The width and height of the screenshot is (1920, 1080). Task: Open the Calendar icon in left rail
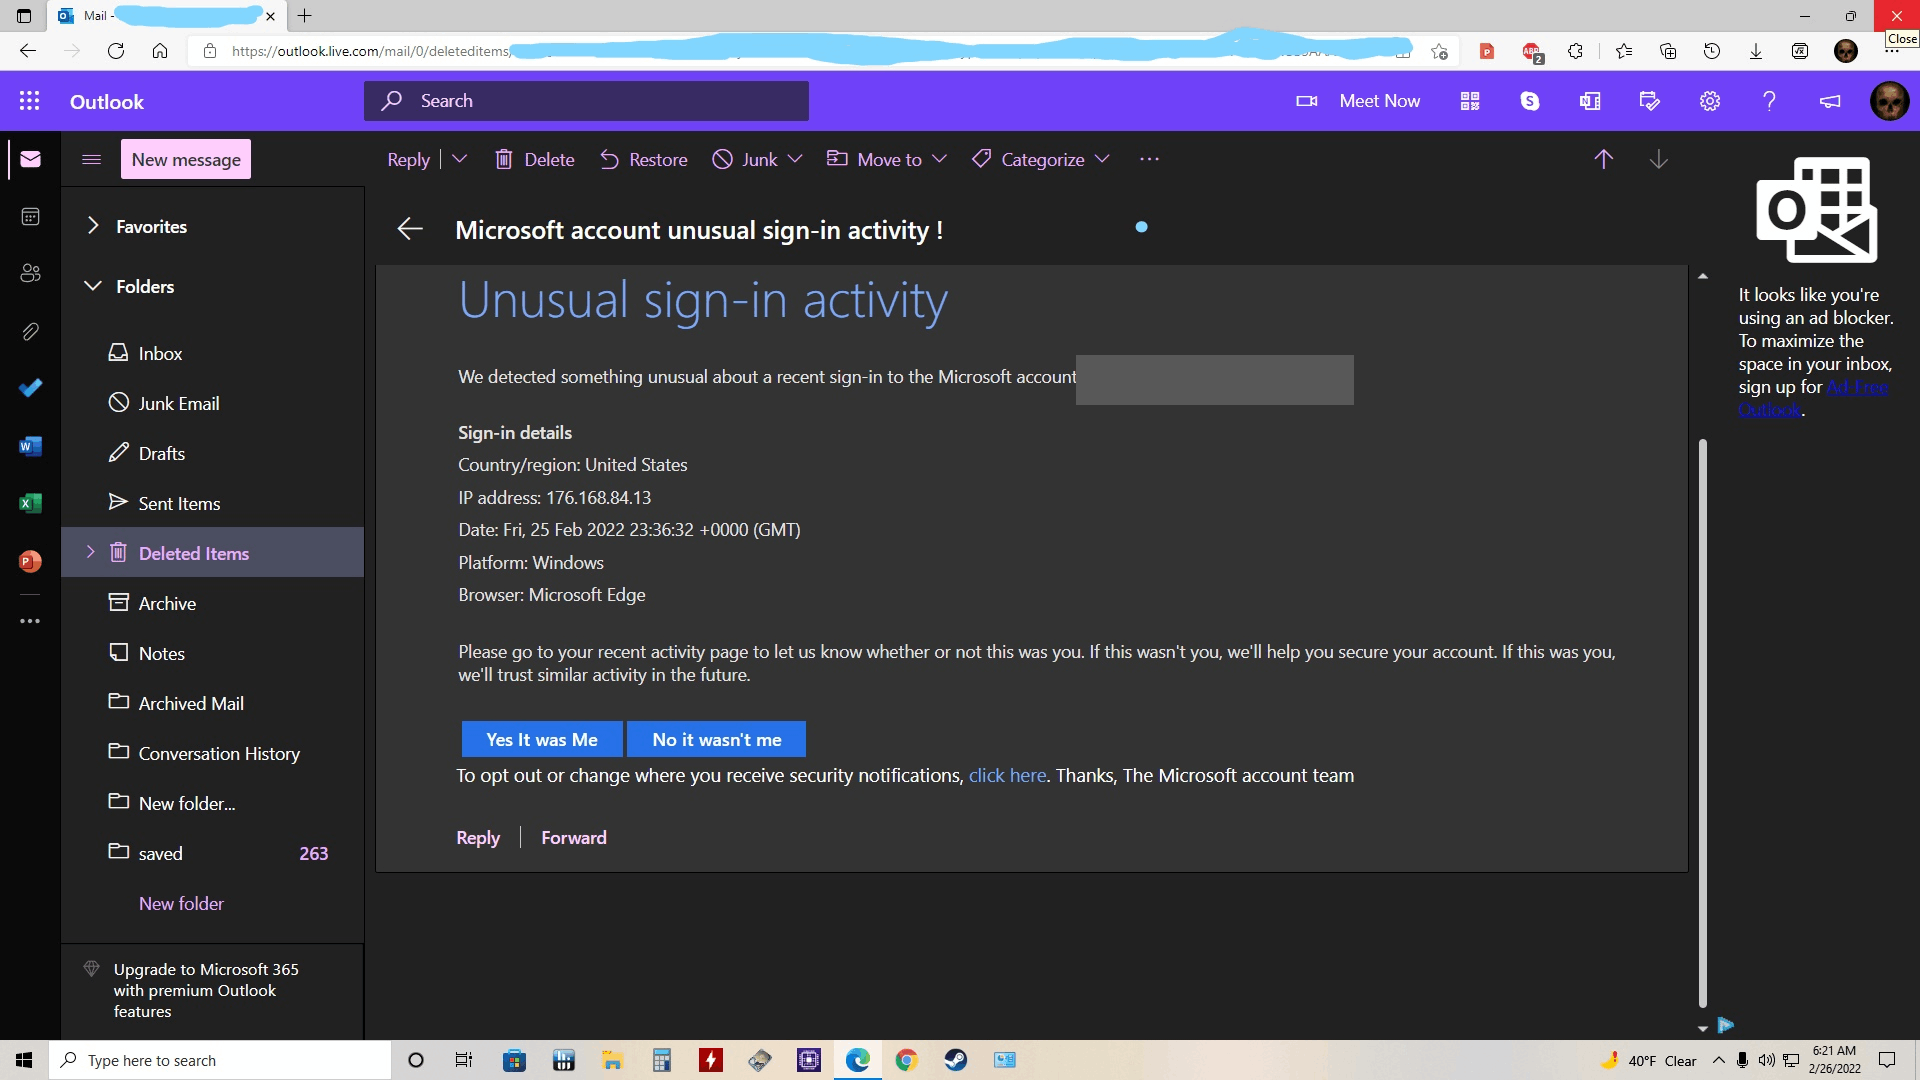pyautogui.click(x=30, y=217)
